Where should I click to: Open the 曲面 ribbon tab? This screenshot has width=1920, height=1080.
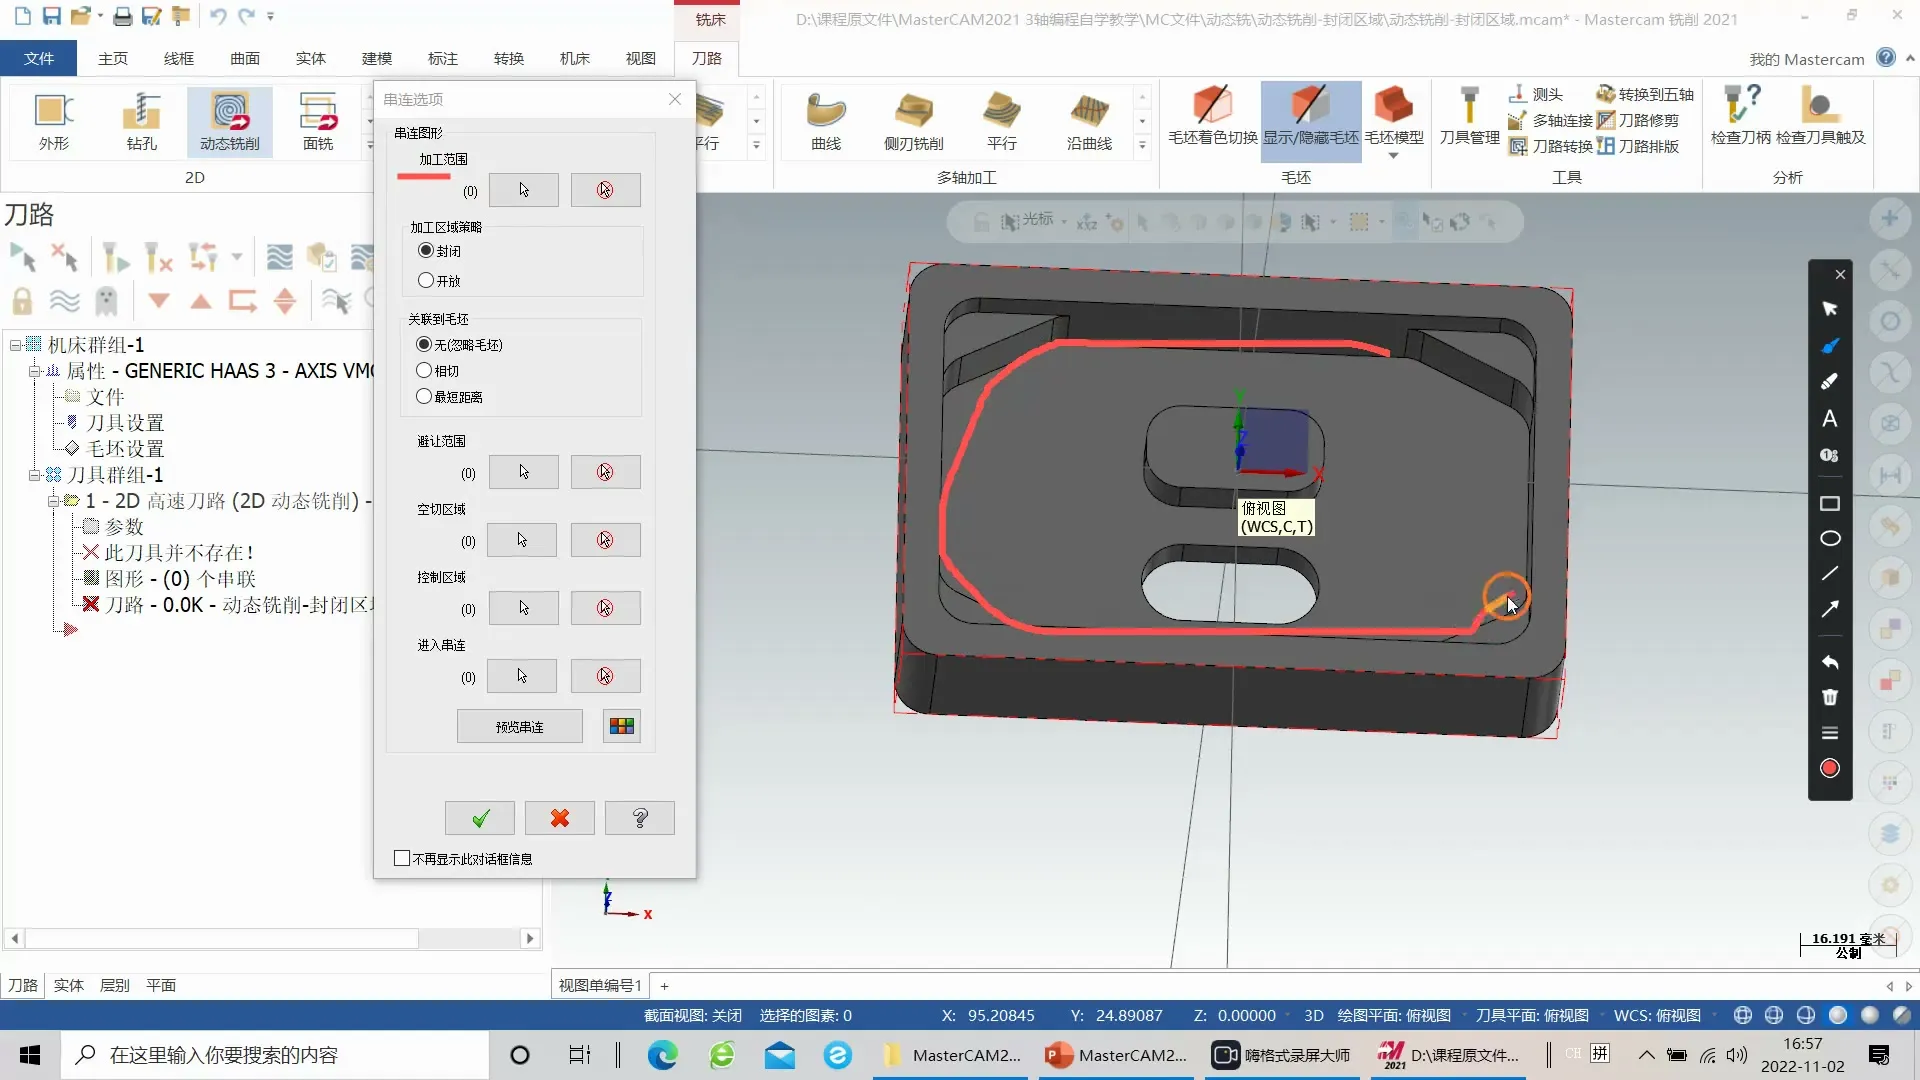tap(245, 58)
